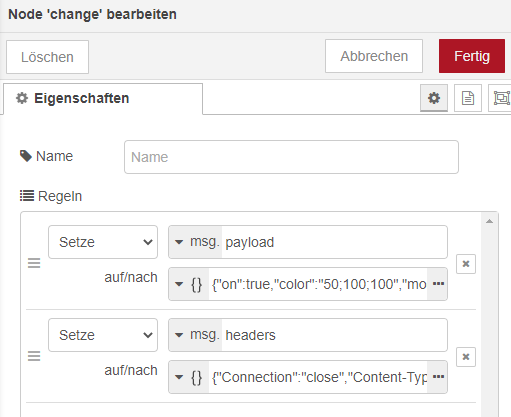Change msg type for headers property
The width and height of the screenshot is (511, 417).
click(x=196, y=335)
